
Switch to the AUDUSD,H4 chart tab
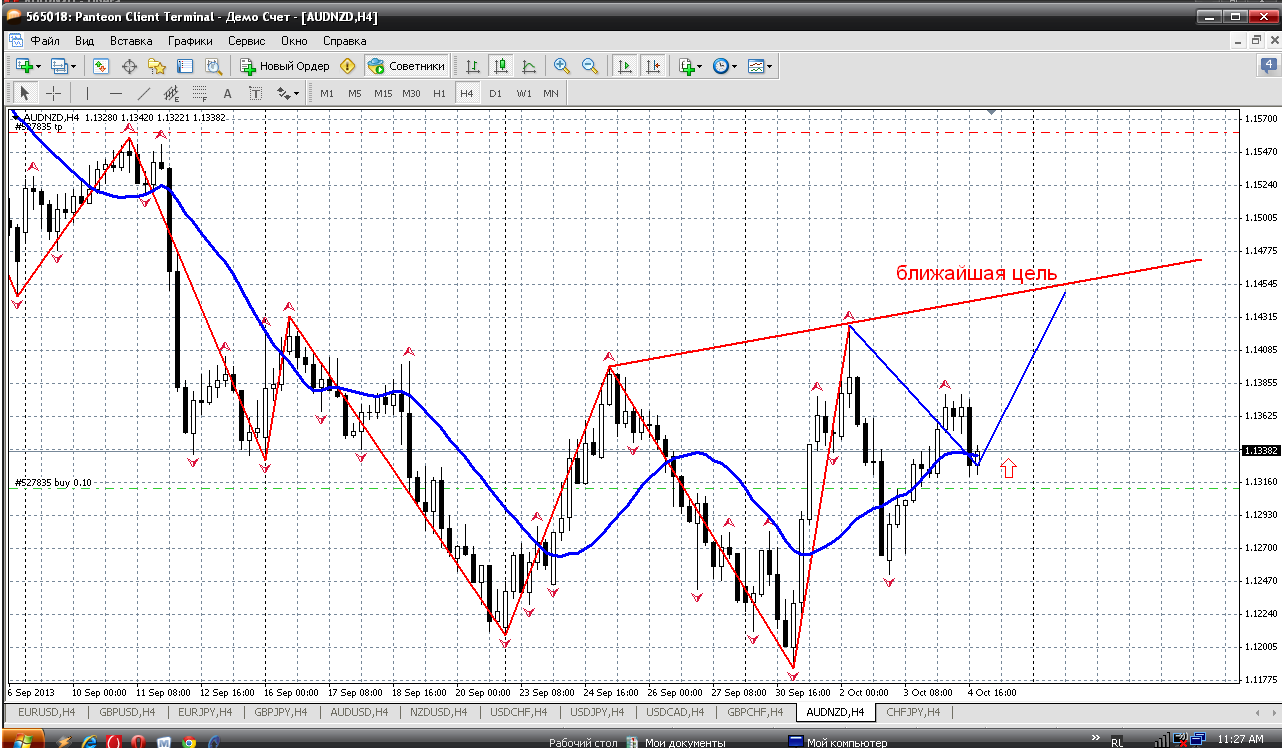click(x=361, y=712)
